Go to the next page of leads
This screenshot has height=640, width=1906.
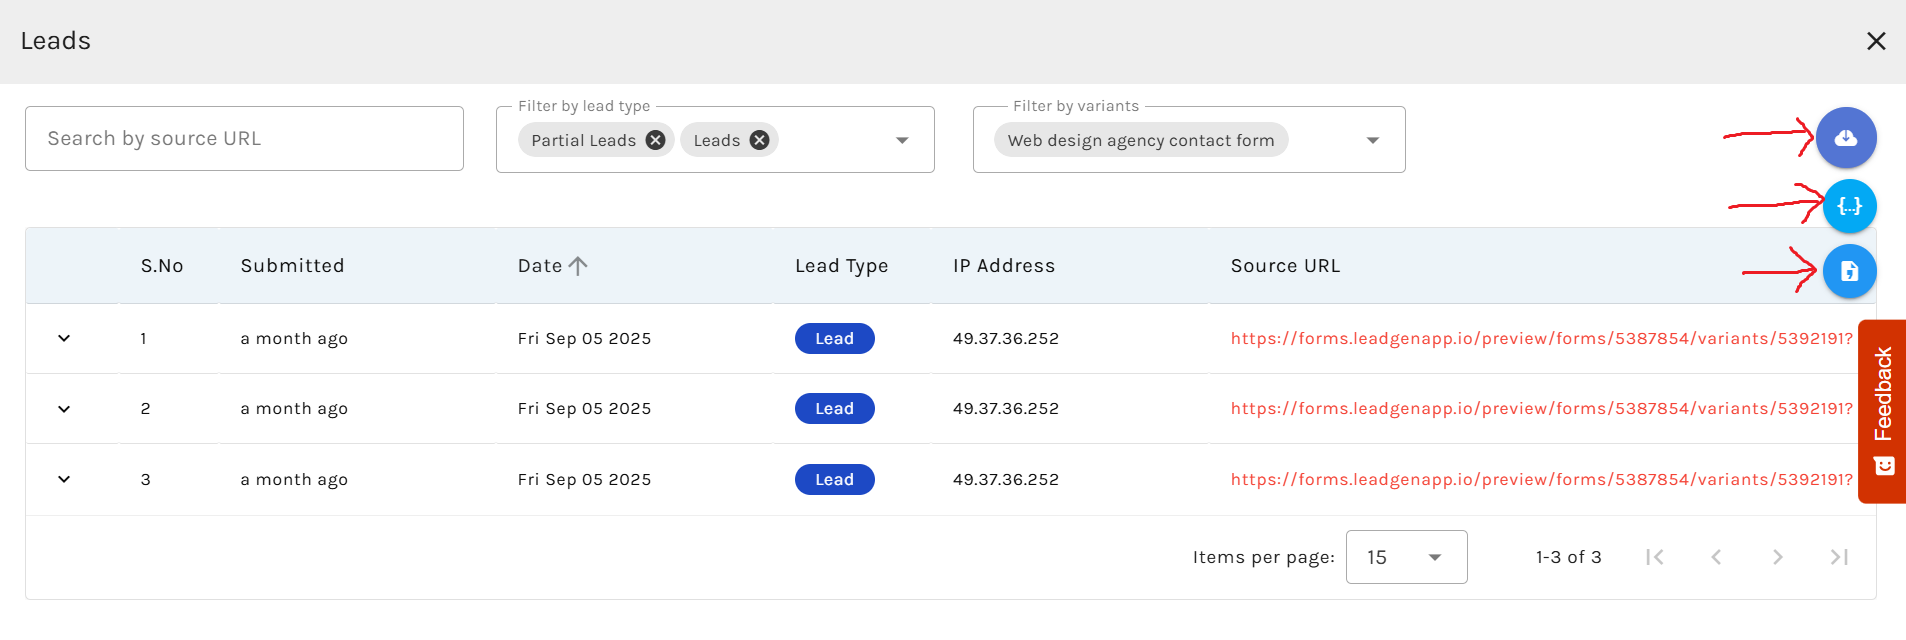coord(1777,557)
